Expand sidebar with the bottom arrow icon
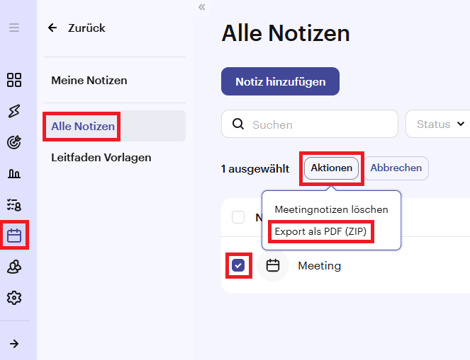470x360 pixels. 14,344
